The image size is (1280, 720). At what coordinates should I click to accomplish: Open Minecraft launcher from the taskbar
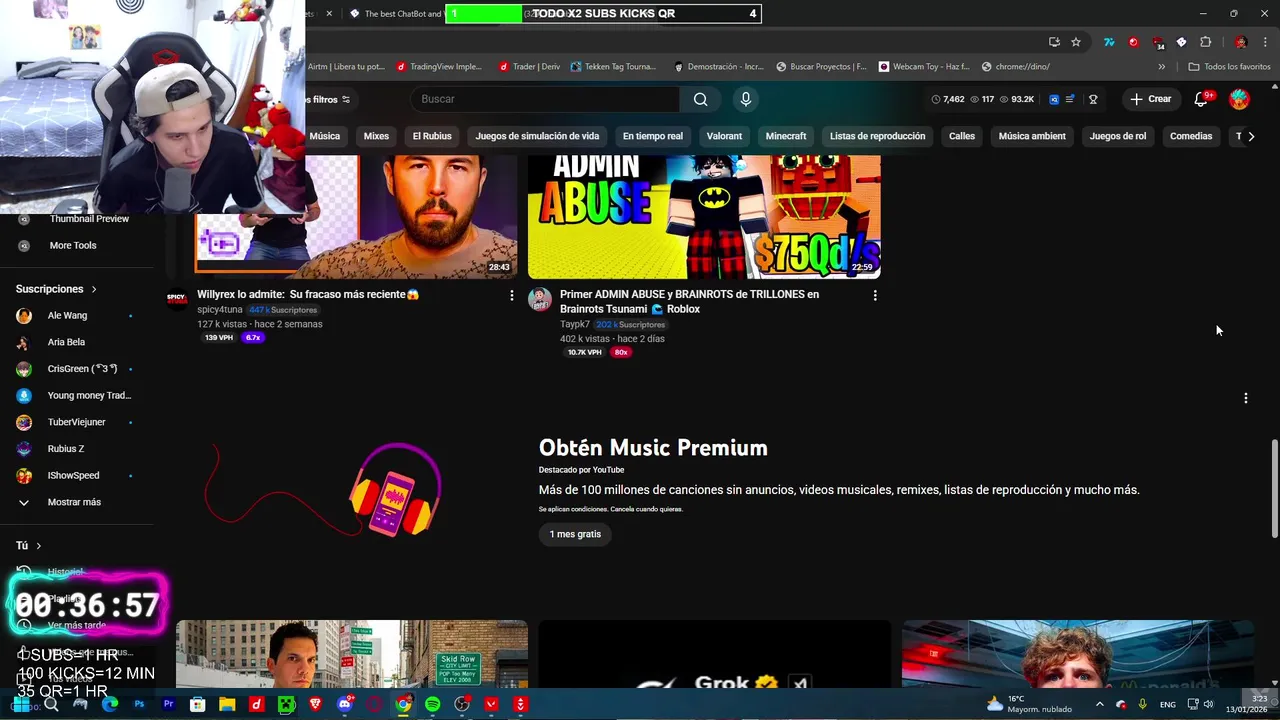(286, 704)
